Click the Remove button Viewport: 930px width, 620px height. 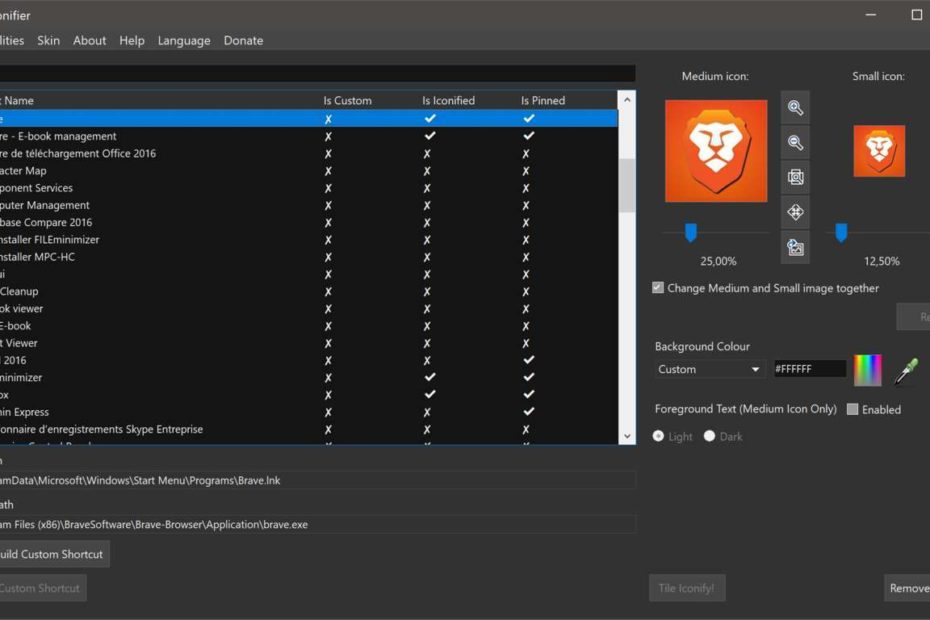907,588
